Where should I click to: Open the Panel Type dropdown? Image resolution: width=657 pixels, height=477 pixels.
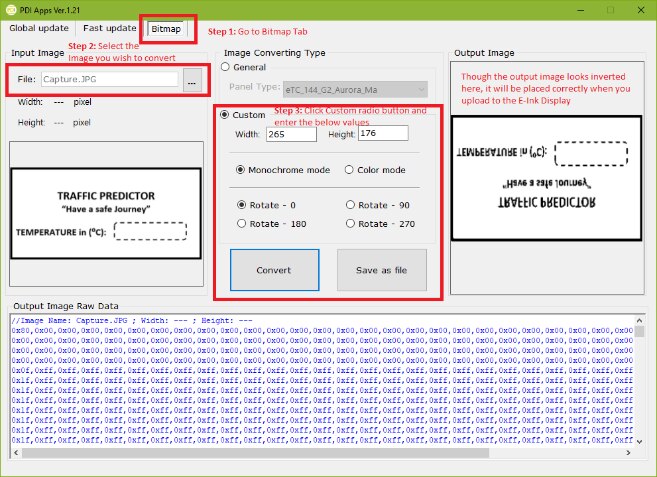pos(355,89)
